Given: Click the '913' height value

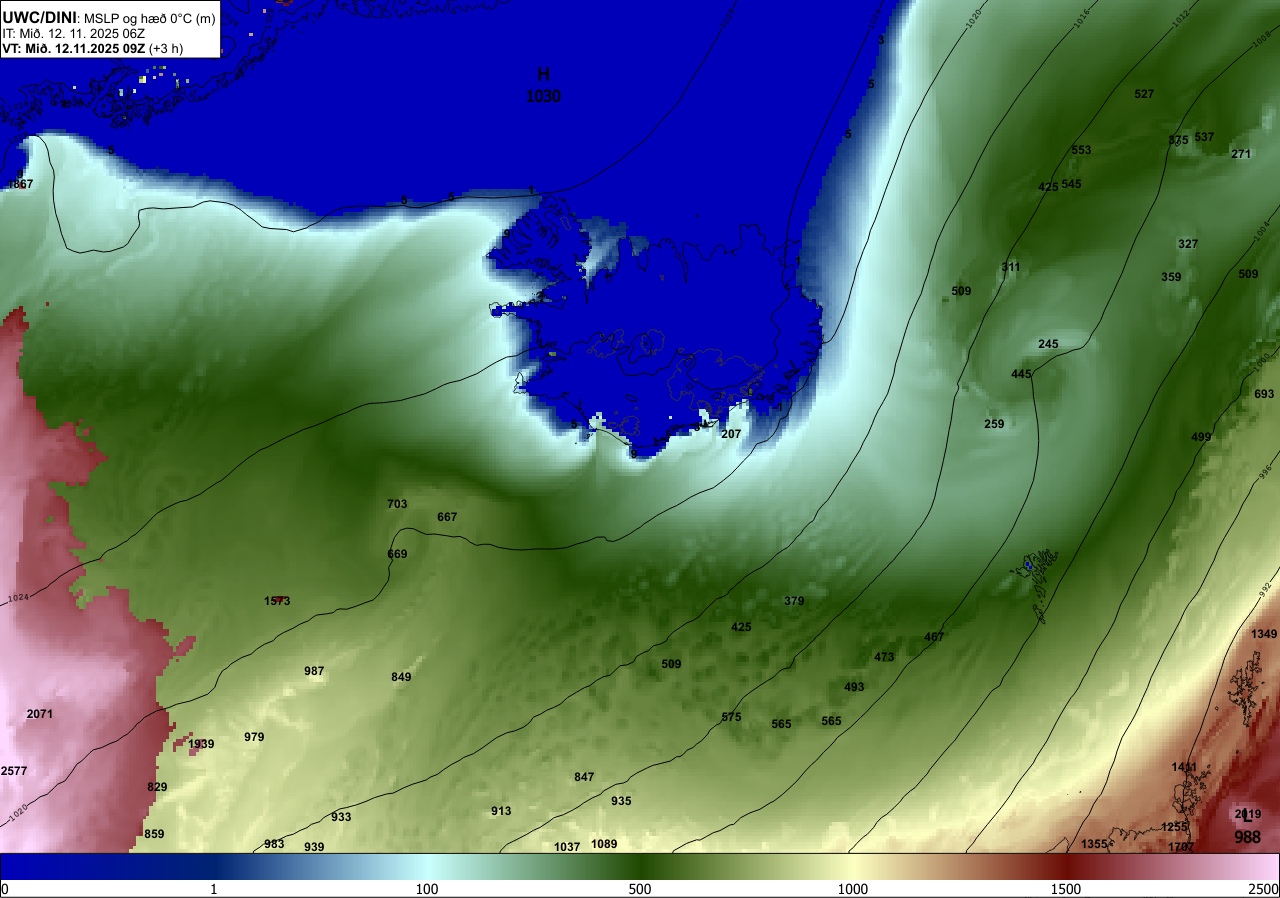Looking at the screenshot, I should click(x=501, y=811).
